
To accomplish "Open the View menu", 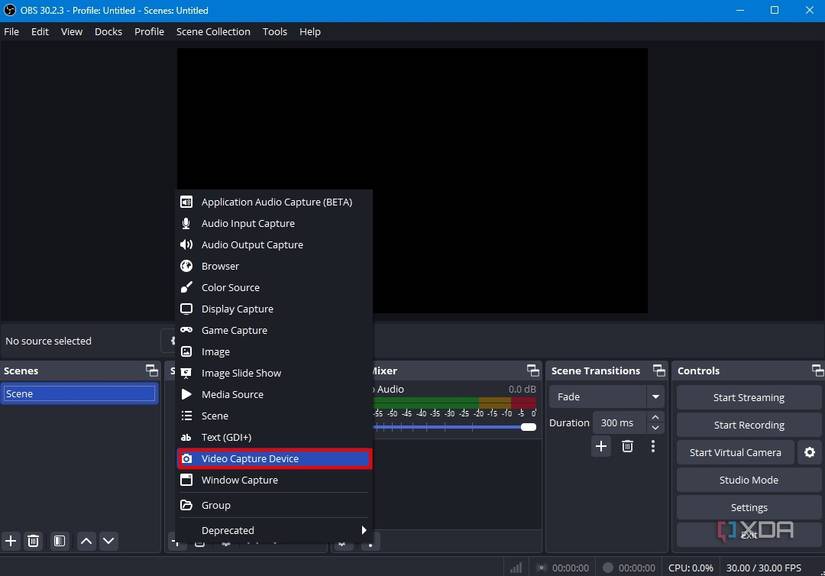I will coord(72,32).
